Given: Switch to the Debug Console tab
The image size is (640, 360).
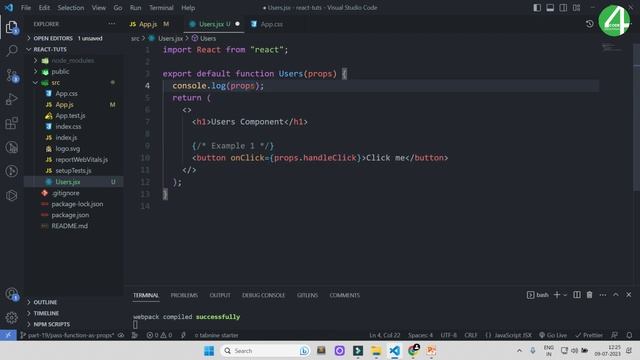Looking at the screenshot, I should [263, 295].
